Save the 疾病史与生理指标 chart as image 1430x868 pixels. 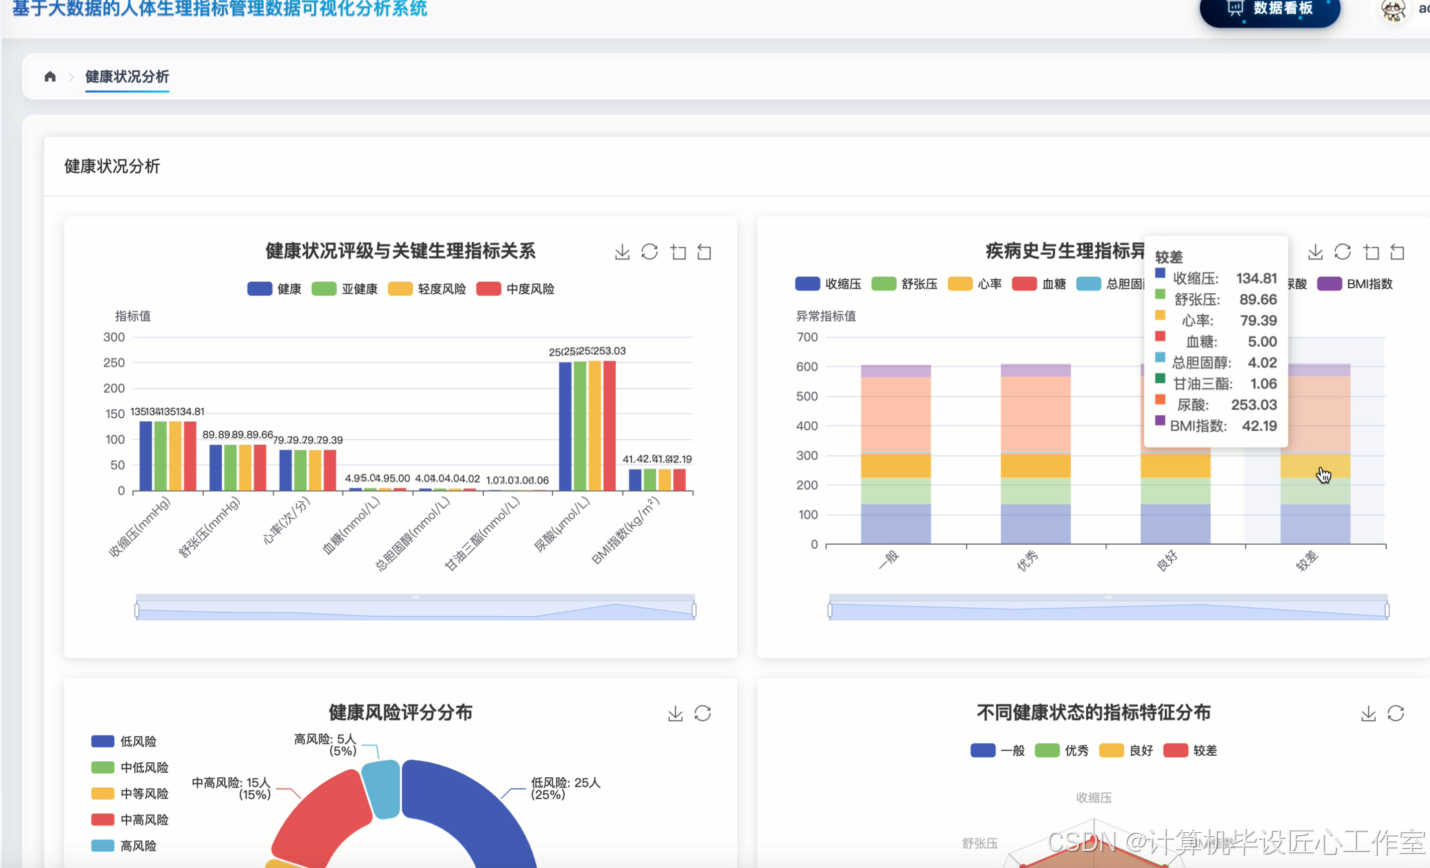click(x=1315, y=252)
